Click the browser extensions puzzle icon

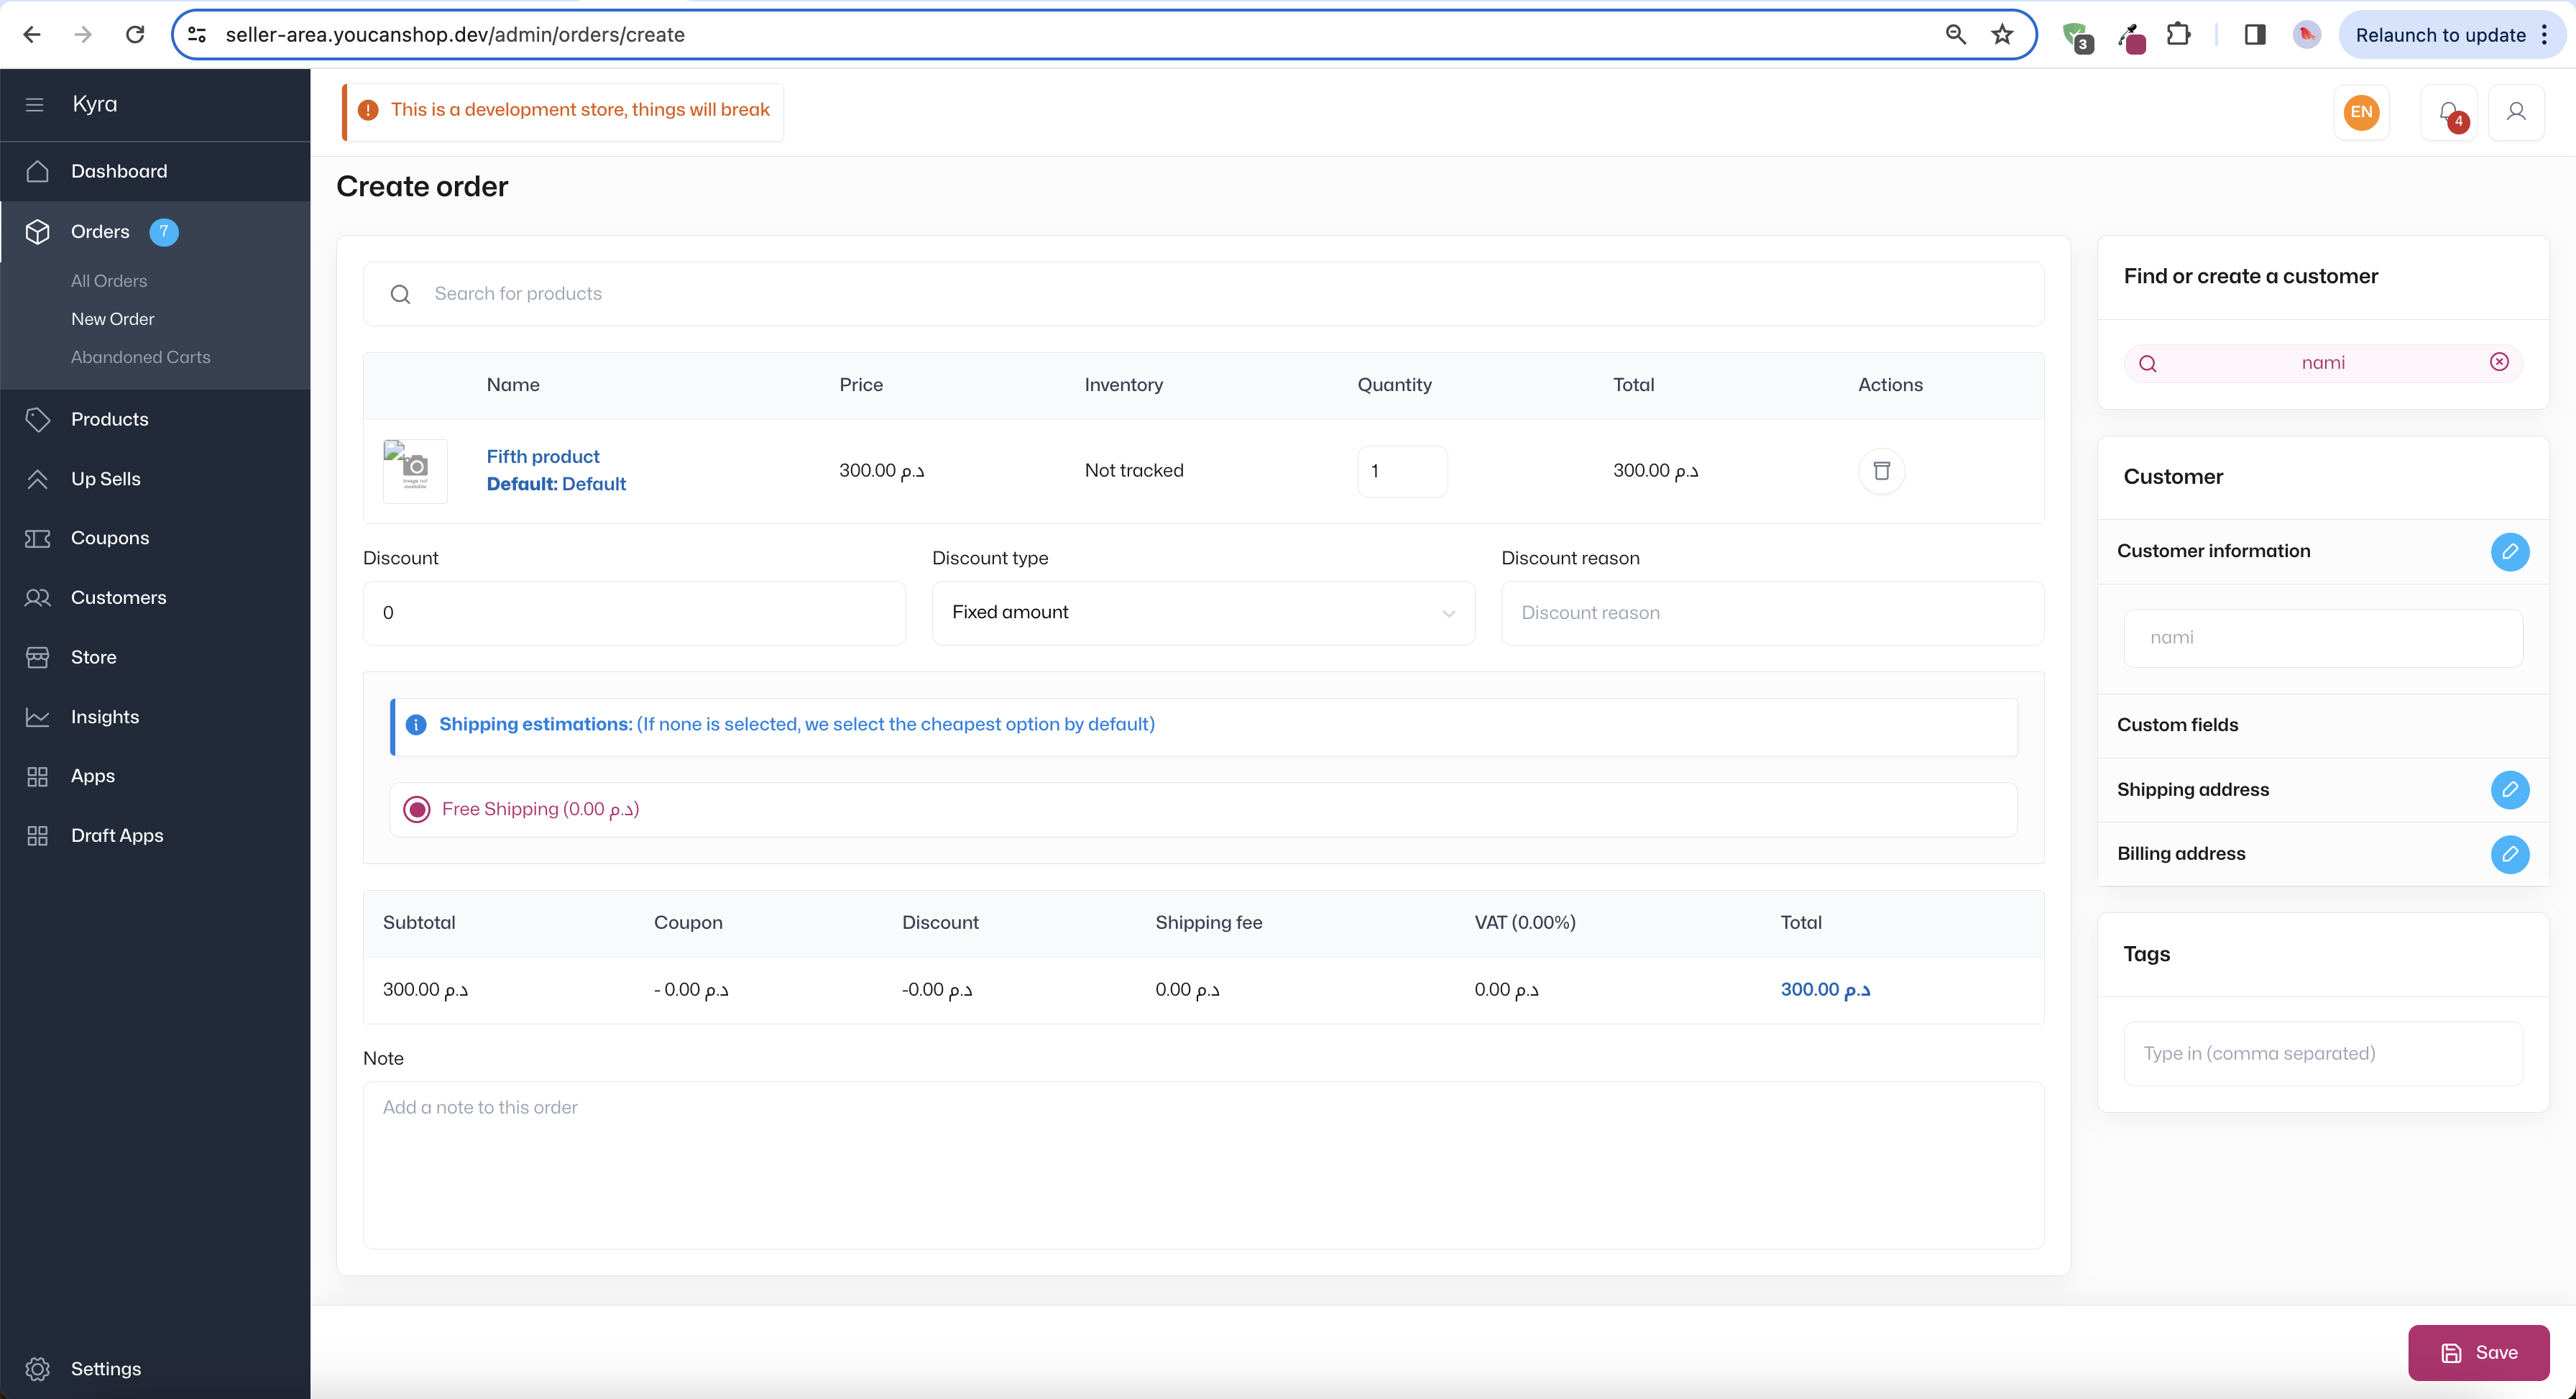(x=2179, y=35)
